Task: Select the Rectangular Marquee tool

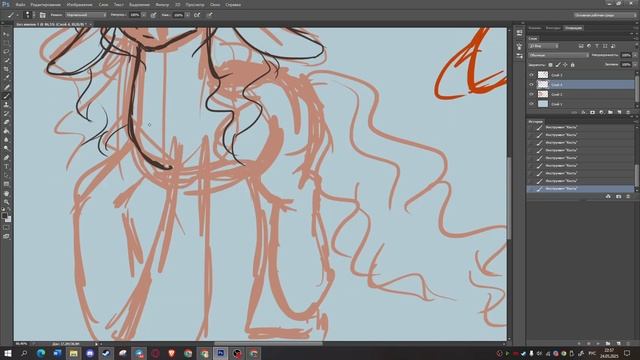Action: [x=6, y=43]
